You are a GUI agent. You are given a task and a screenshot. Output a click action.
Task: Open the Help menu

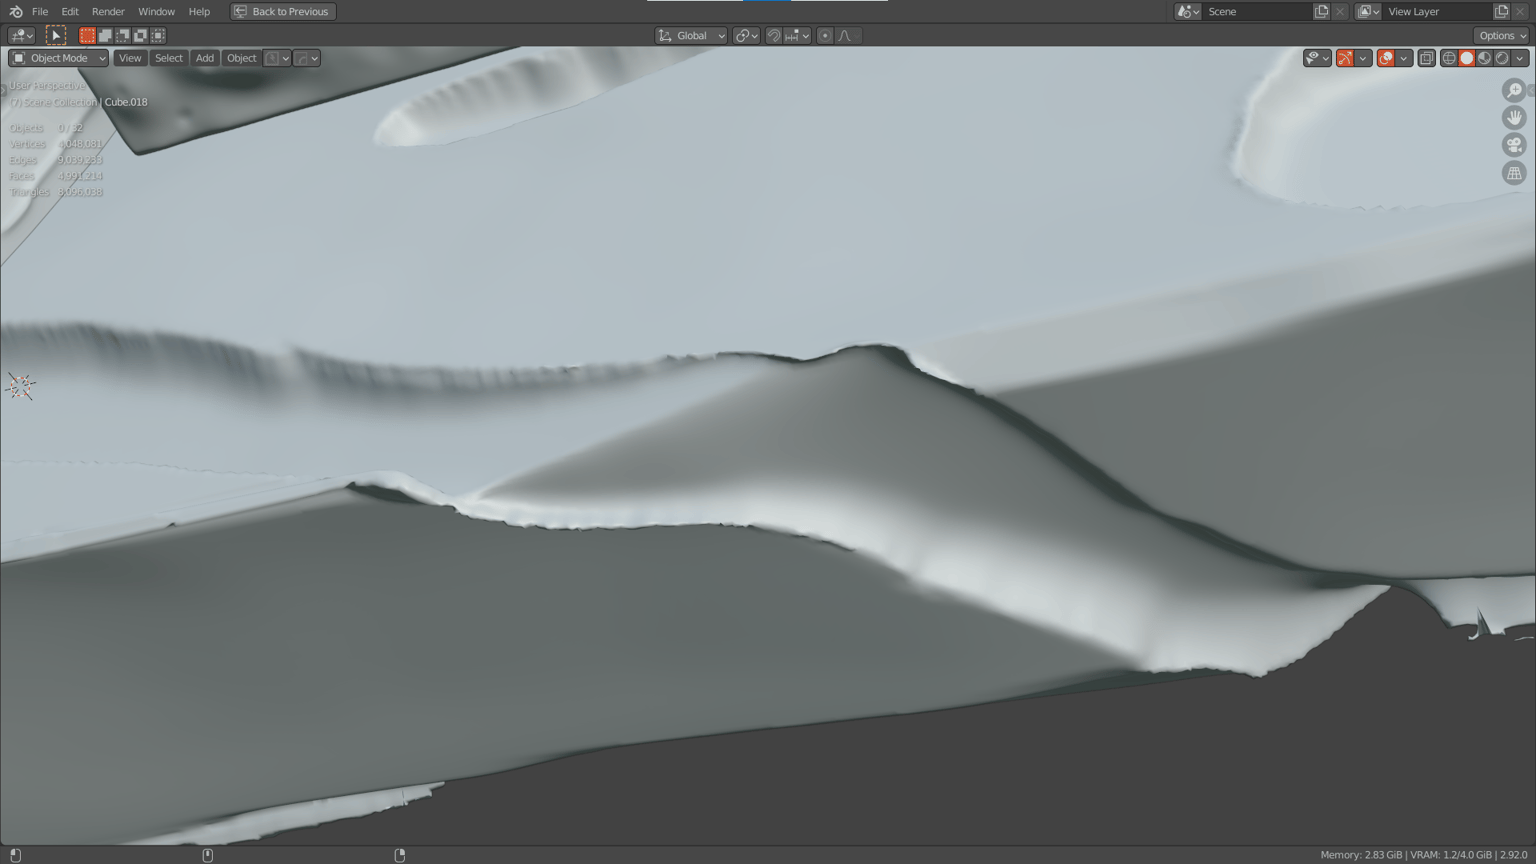tap(199, 11)
